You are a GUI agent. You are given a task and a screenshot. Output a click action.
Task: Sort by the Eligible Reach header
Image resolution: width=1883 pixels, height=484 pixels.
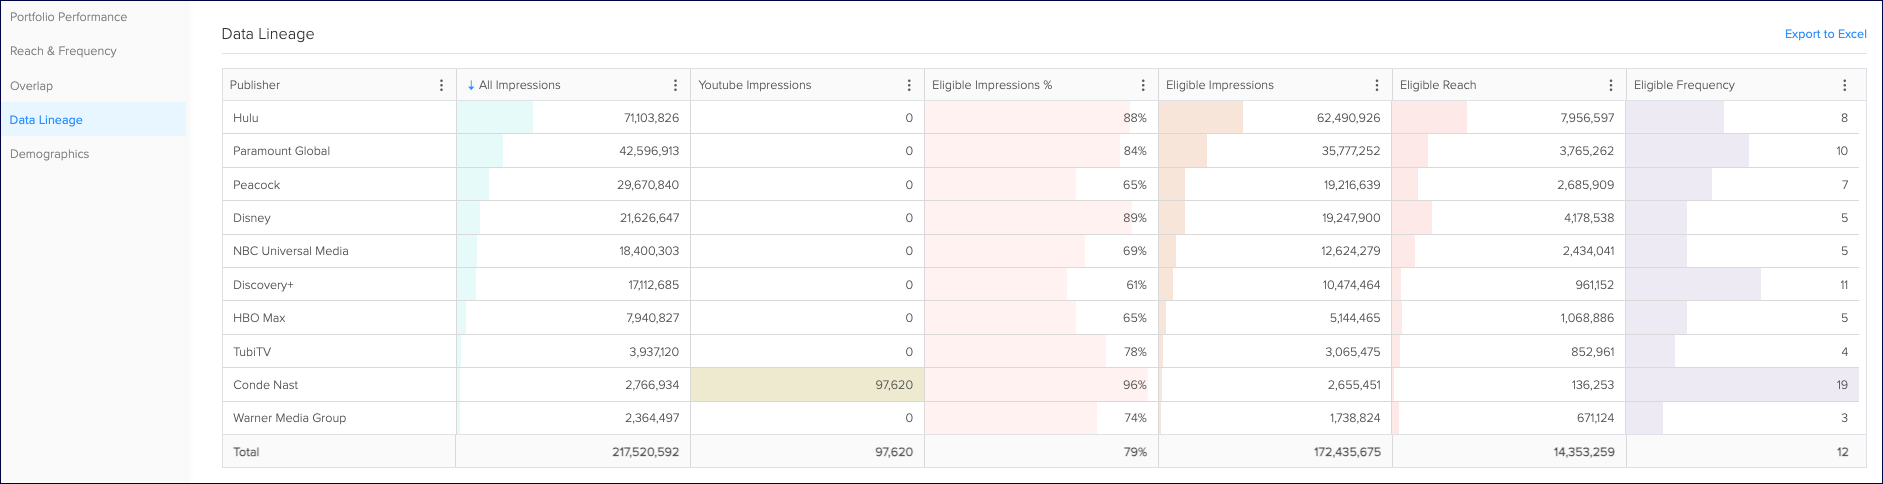point(1438,85)
